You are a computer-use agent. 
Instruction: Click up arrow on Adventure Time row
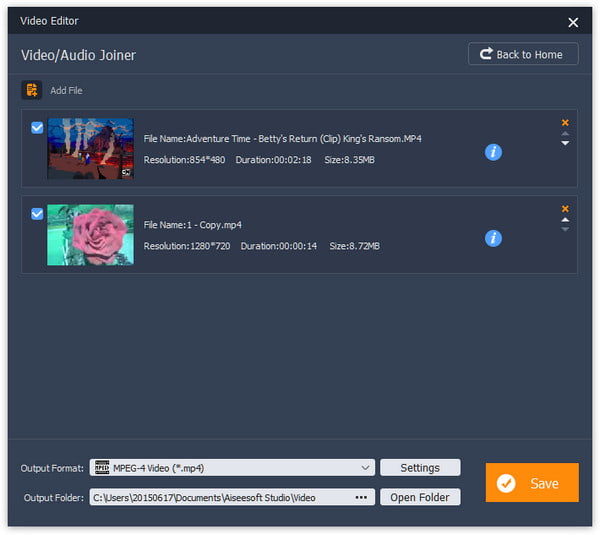(x=565, y=134)
